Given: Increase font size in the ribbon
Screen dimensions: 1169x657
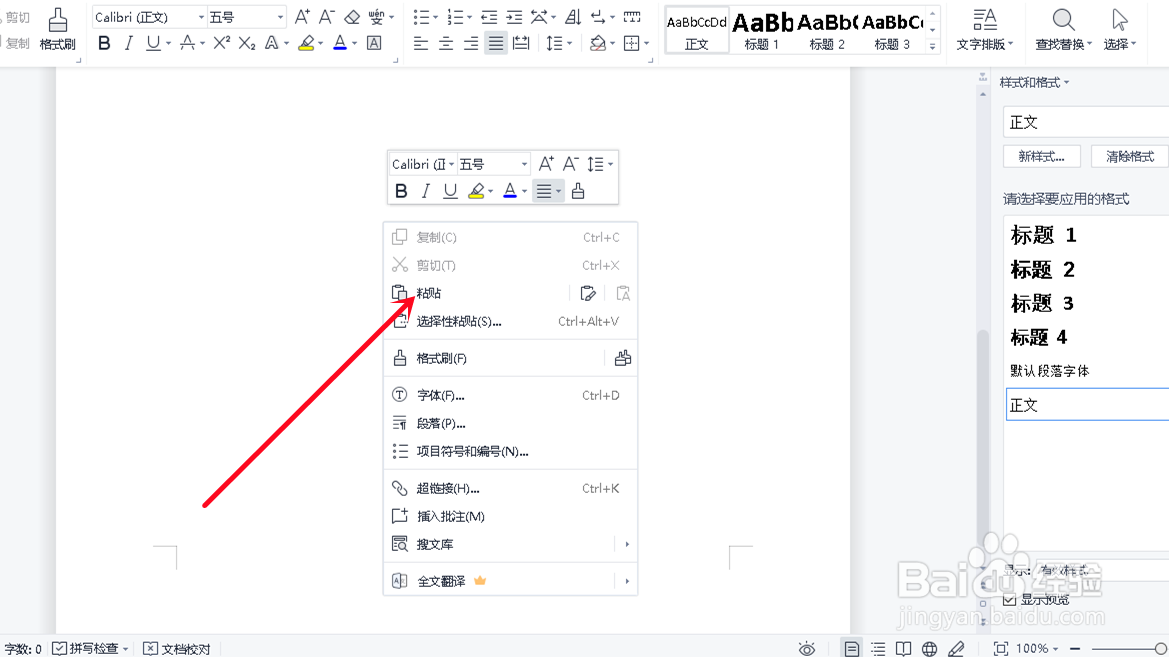Looking at the screenshot, I should pyautogui.click(x=302, y=16).
